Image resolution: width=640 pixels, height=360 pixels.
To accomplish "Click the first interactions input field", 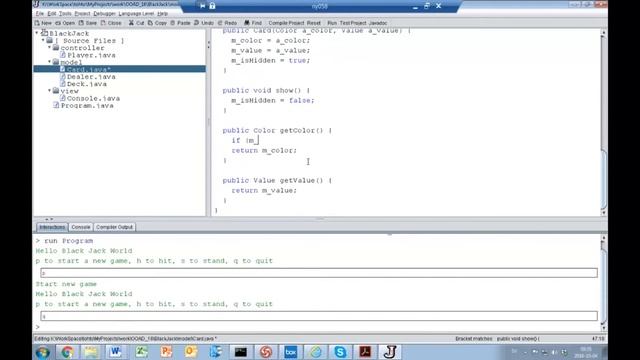I will (x=319, y=273).
